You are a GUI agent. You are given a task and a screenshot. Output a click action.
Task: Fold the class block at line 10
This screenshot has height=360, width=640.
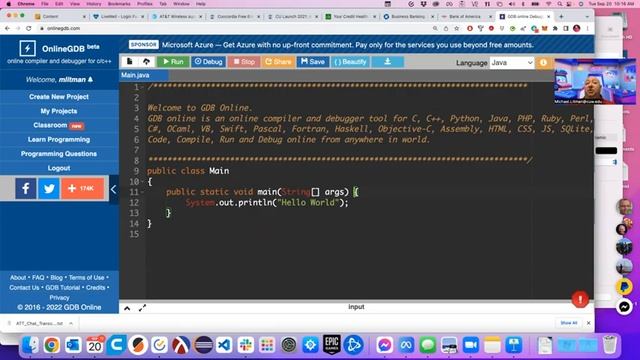[142, 182]
